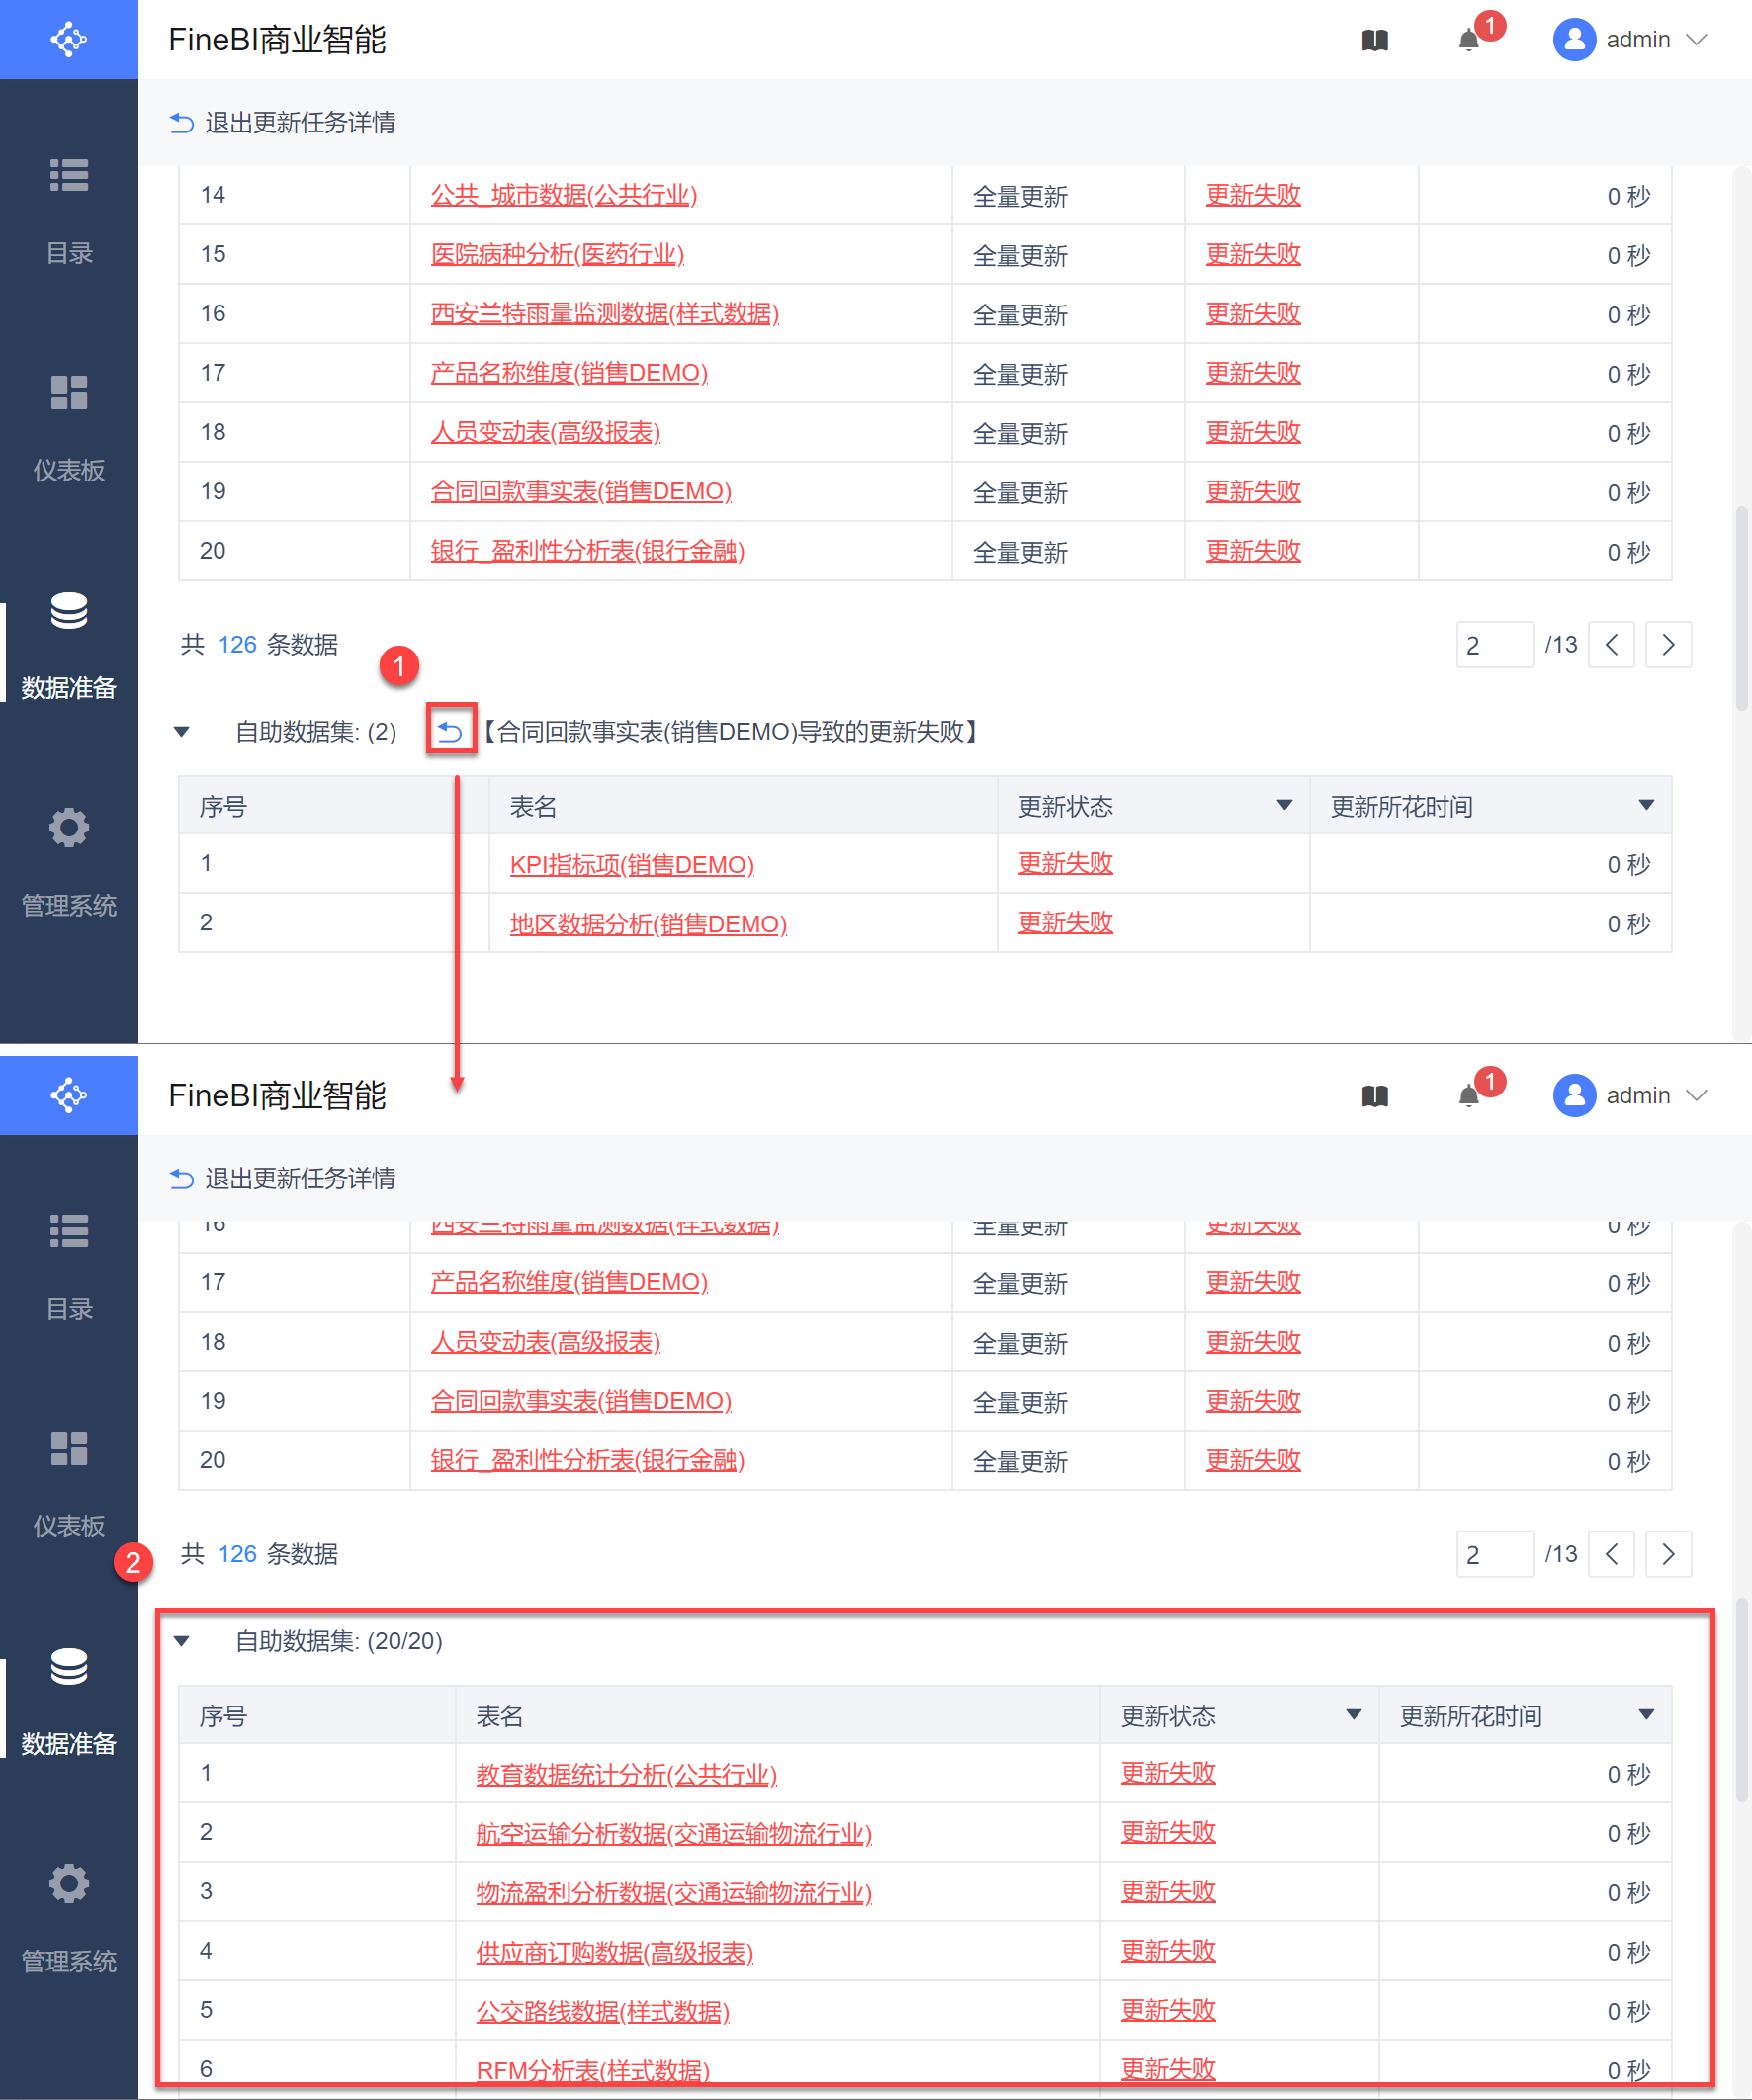This screenshot has height=2100, width=1752.
Task: Open 更新所花时间 filter in 自助数据集 (2) table
Action: click(x=1646, y=805)
